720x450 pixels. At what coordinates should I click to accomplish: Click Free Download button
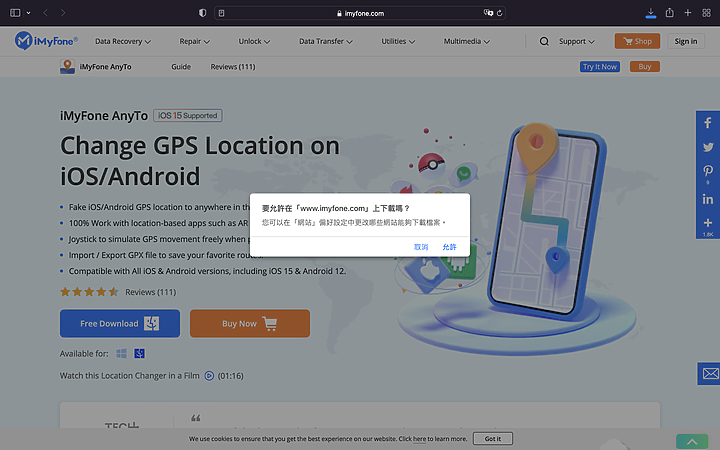coord(120,323)
